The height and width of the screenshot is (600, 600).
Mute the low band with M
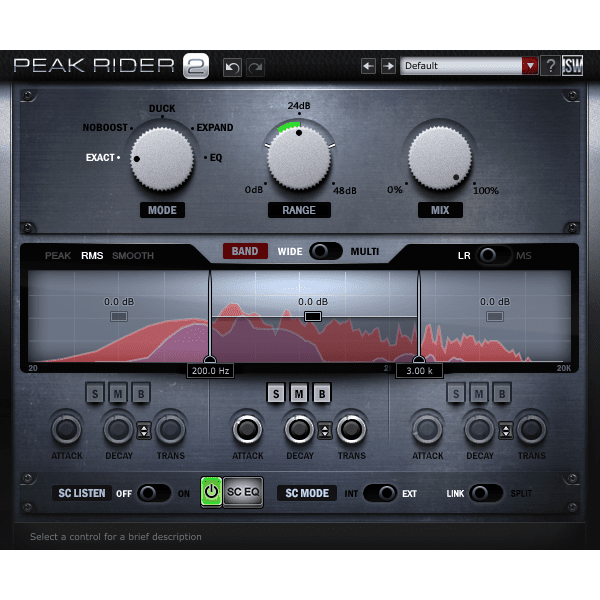(118, 393)
